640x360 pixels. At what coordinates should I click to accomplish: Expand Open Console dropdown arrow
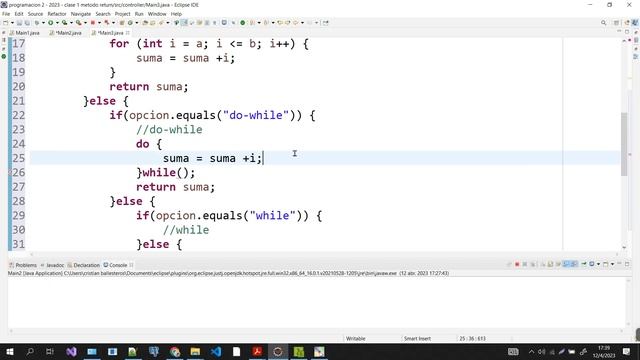612,264
